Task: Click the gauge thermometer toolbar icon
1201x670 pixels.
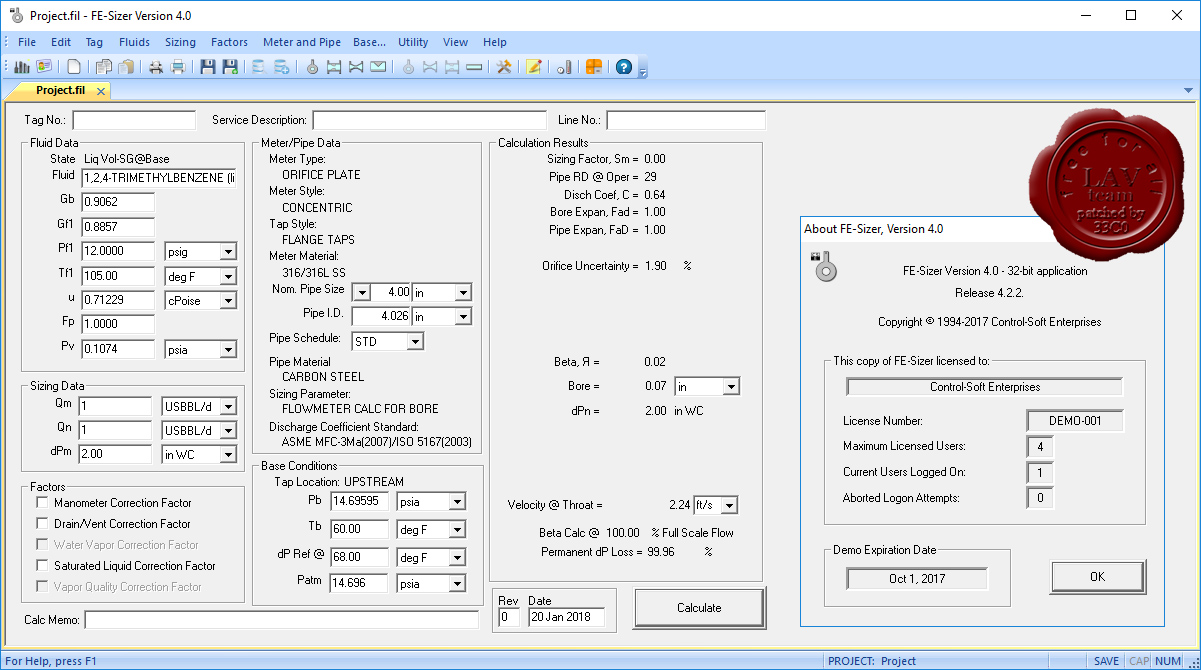Action: 564,67
